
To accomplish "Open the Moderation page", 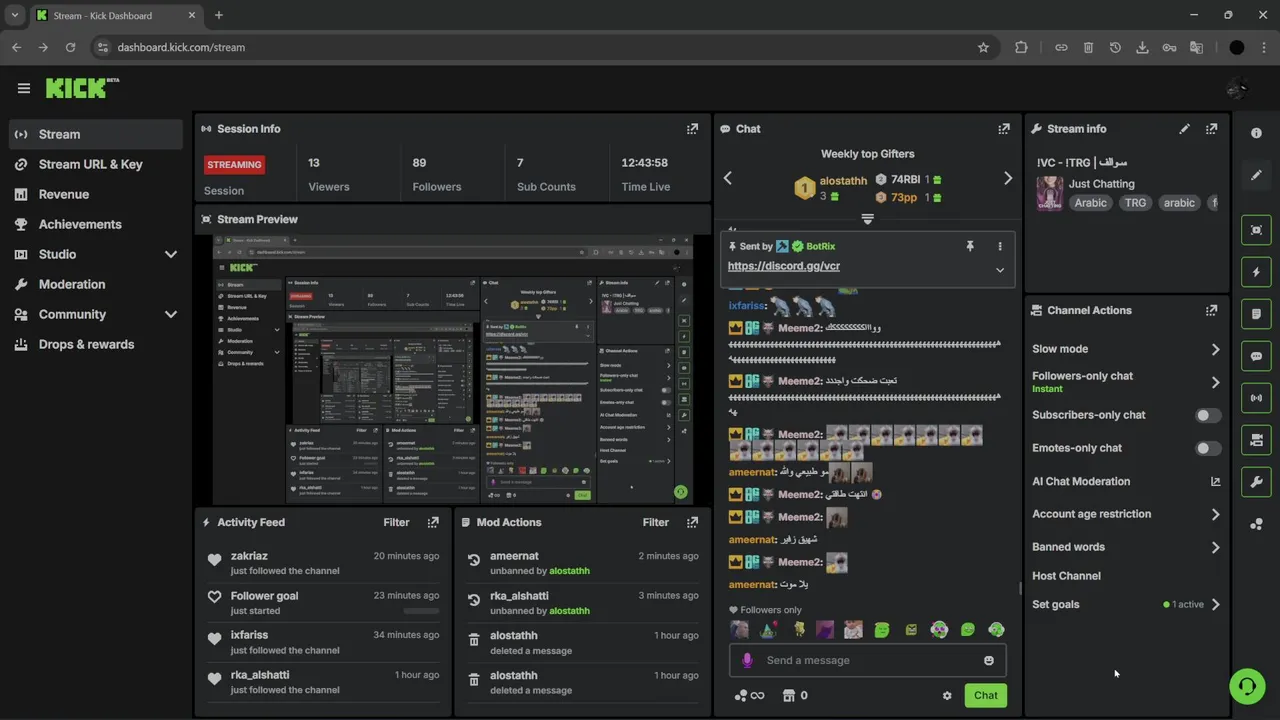I will click(x=96, y=284).
